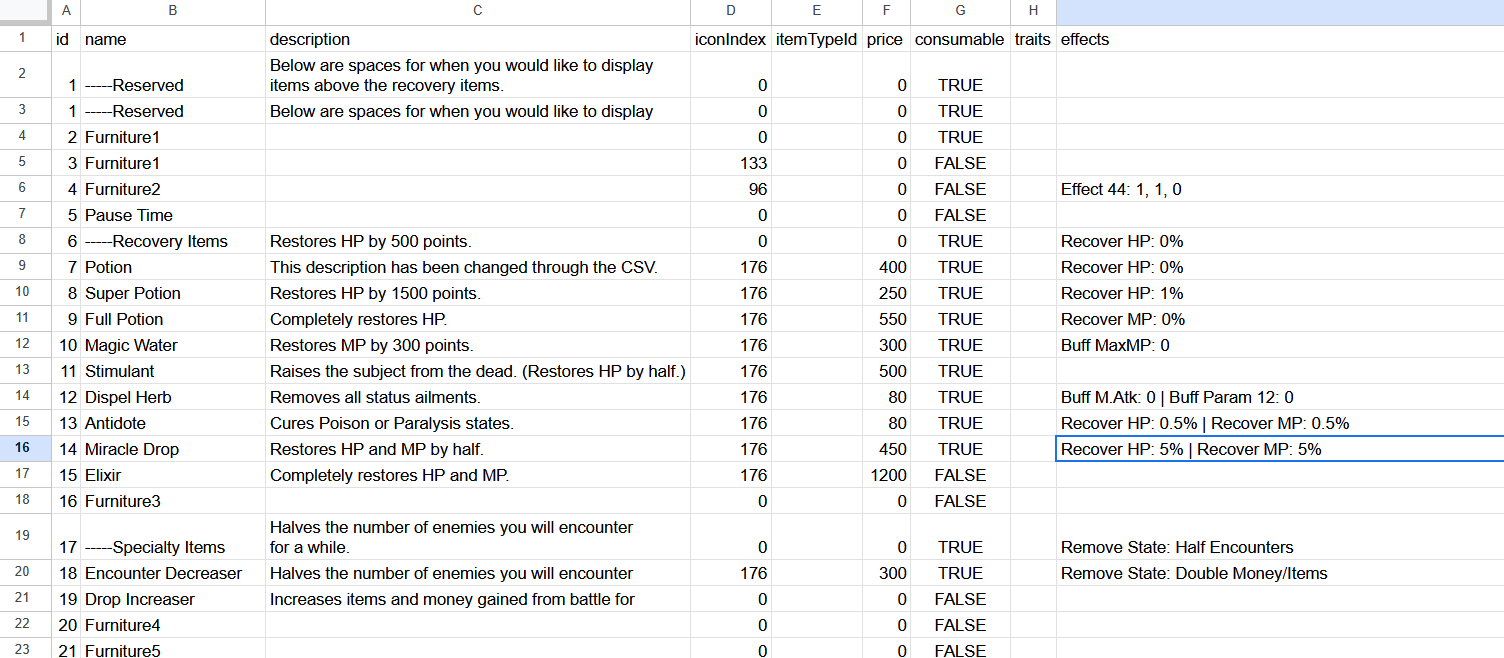Viewport: 1504px width, 658px height.
Task: Click the 'Recover MP: 0%' cell
Action: [1280, 319]
